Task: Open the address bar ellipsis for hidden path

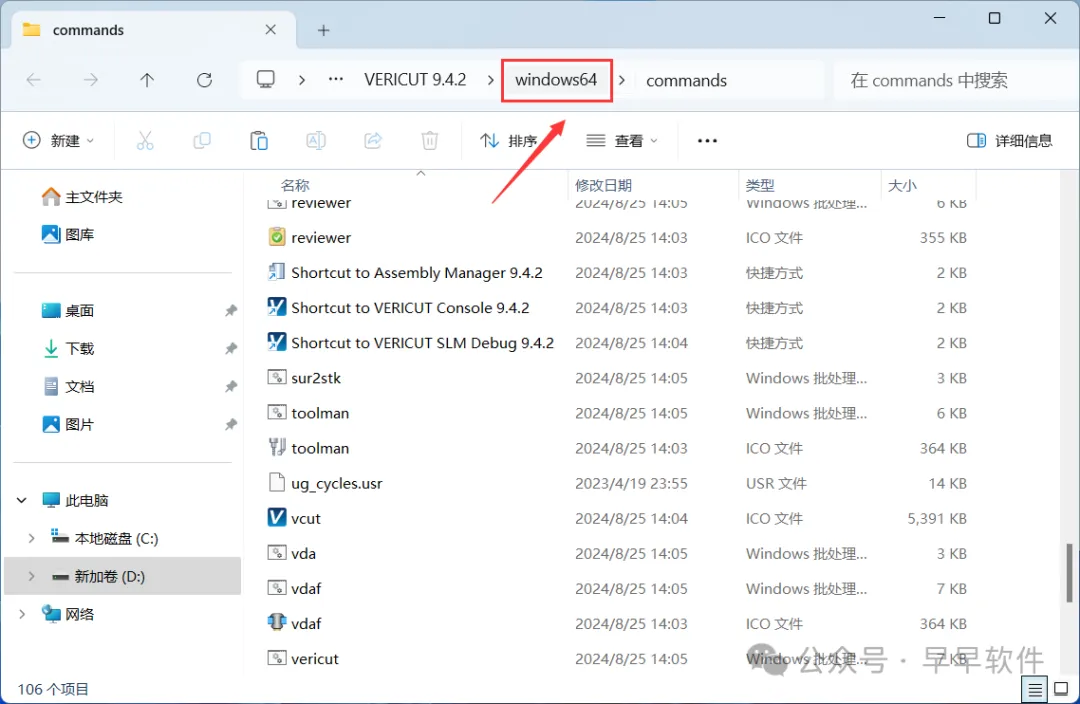Action: [x=335, y=80]
